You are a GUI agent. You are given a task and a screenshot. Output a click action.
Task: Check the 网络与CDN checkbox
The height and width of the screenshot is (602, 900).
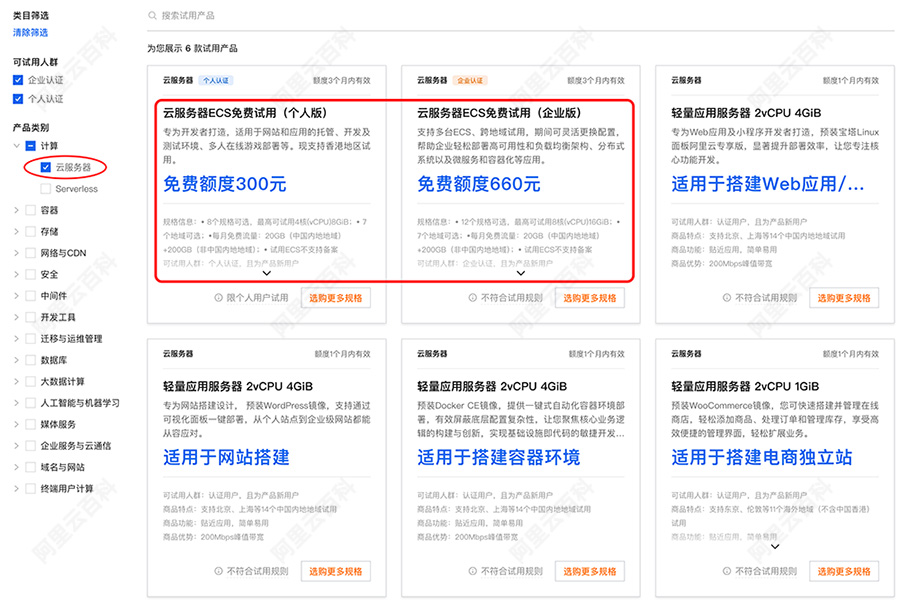coord(31,253)
